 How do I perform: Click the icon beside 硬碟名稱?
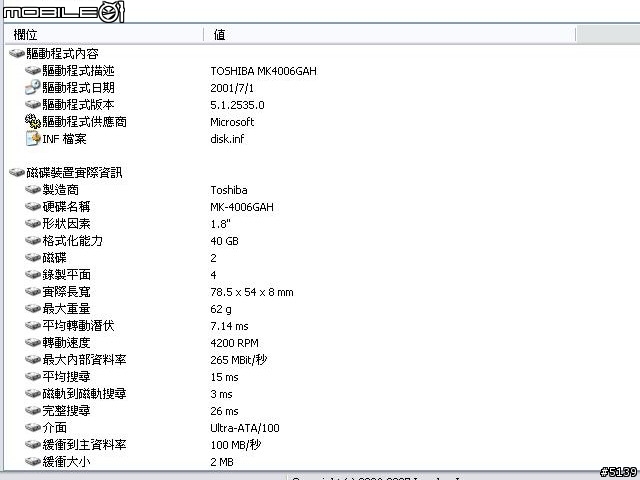pos(33,207)
